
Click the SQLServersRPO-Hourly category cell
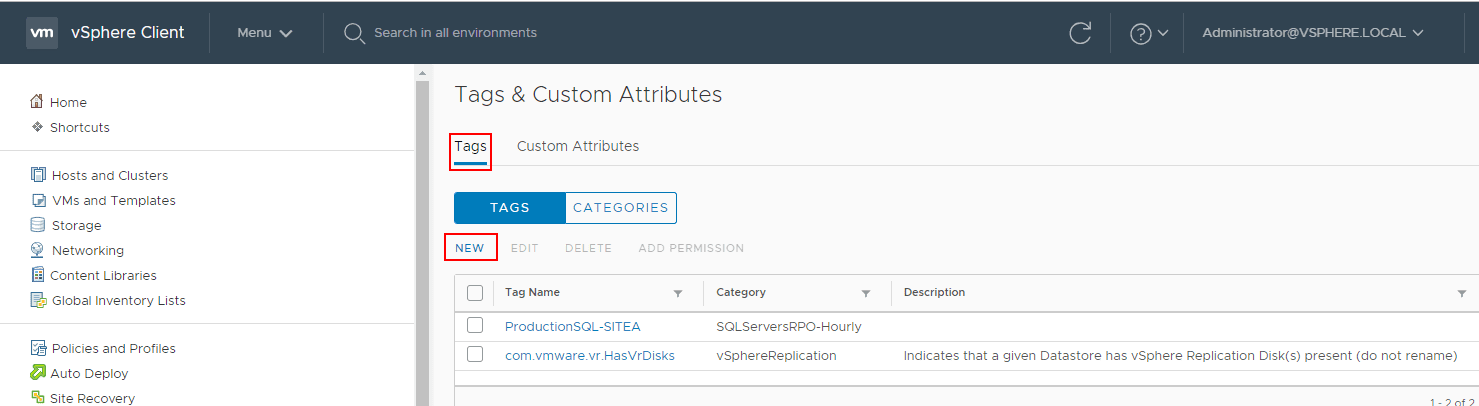[x=789, y=326]
